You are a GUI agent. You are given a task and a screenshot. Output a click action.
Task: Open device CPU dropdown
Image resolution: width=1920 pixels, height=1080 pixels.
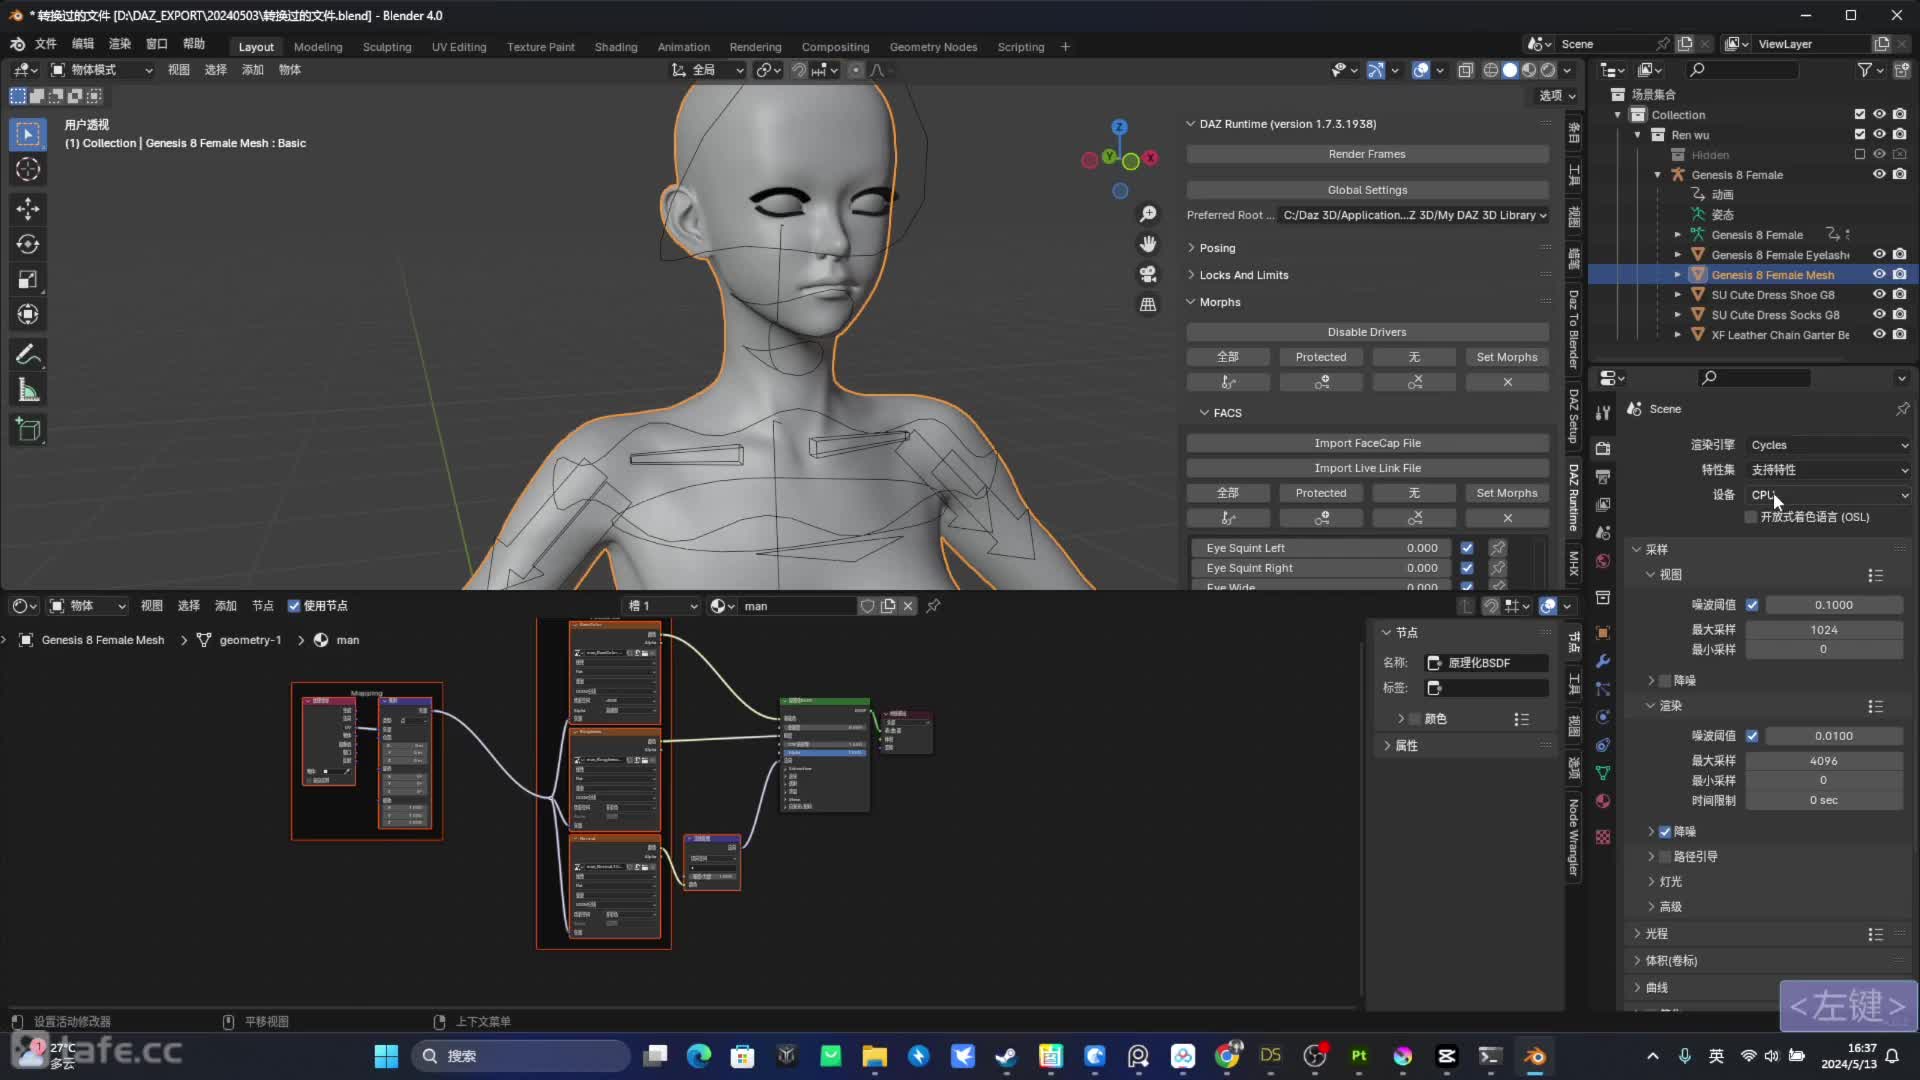(x=1829, y=495)
